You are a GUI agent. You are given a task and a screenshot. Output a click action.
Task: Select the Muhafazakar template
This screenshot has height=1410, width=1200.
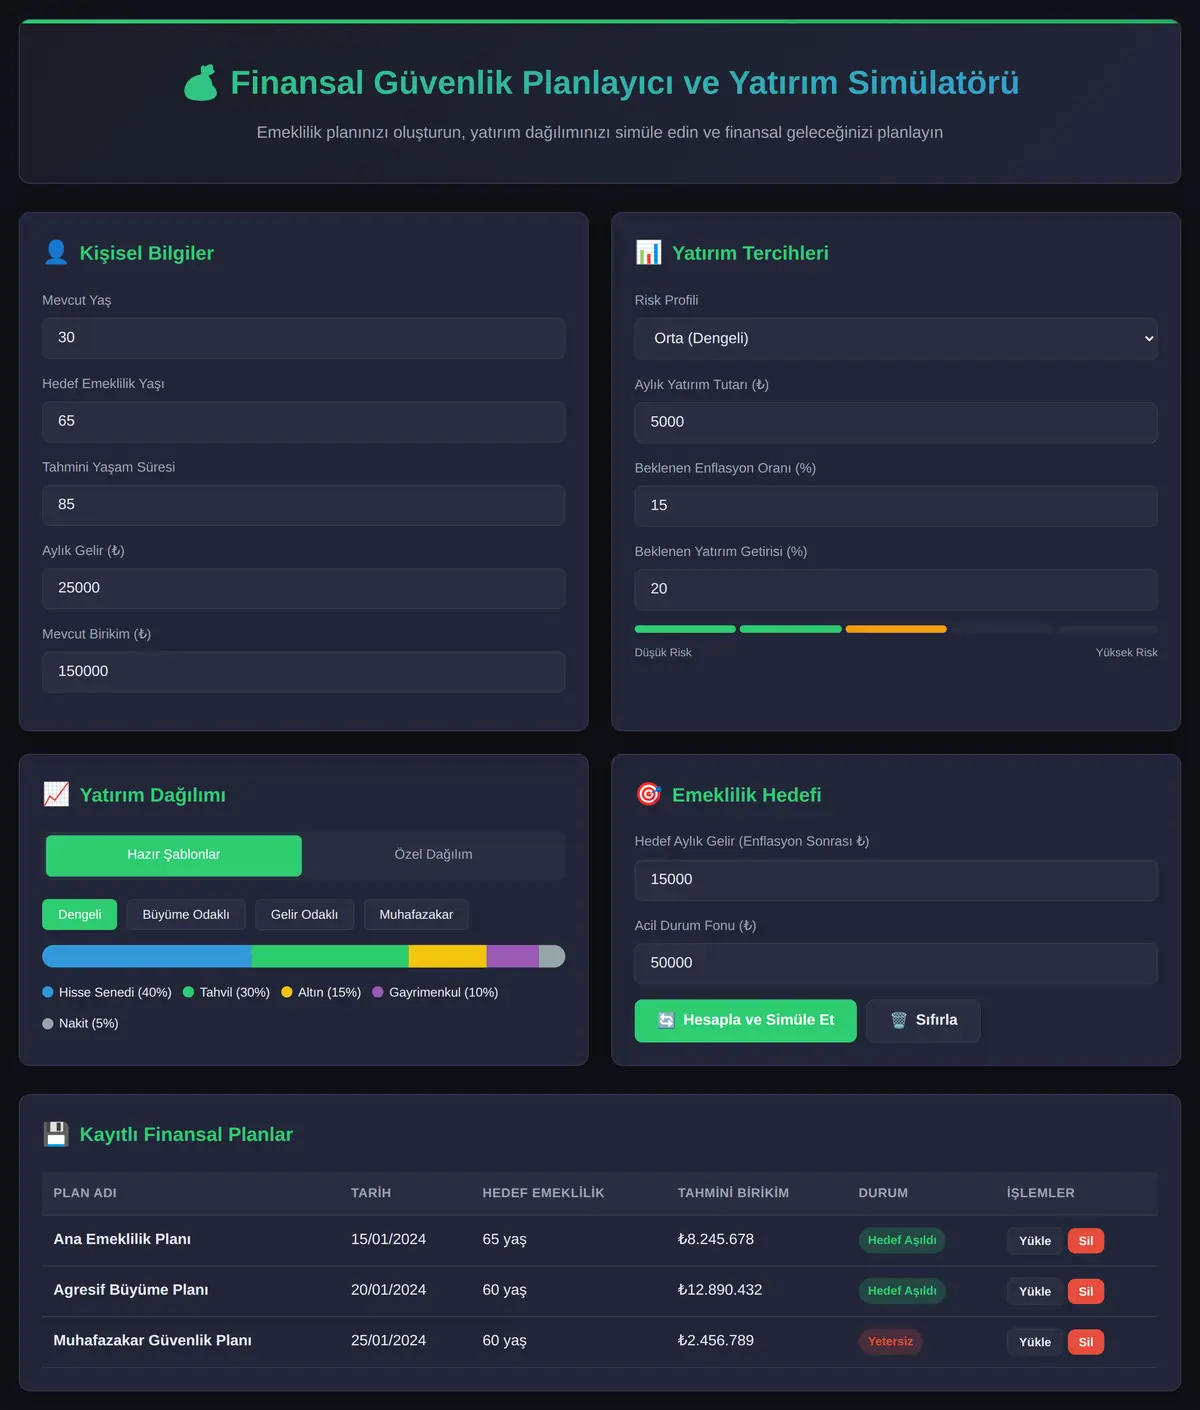click(416, 915)
